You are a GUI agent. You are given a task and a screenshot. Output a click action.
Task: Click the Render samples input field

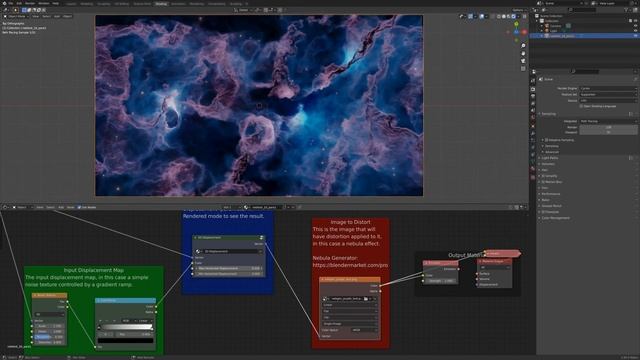[608, 127]
